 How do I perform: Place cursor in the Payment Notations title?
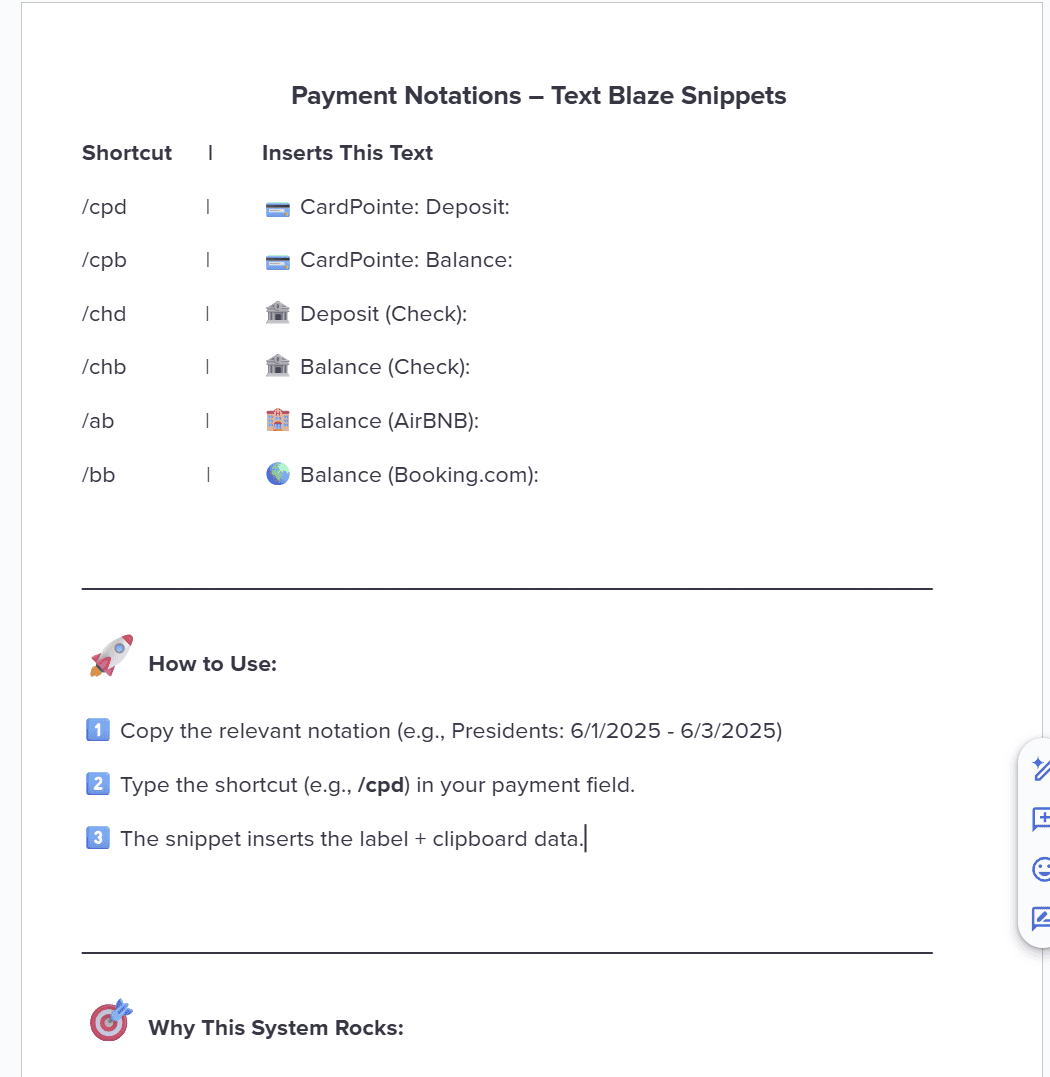[x=538, y=95]
